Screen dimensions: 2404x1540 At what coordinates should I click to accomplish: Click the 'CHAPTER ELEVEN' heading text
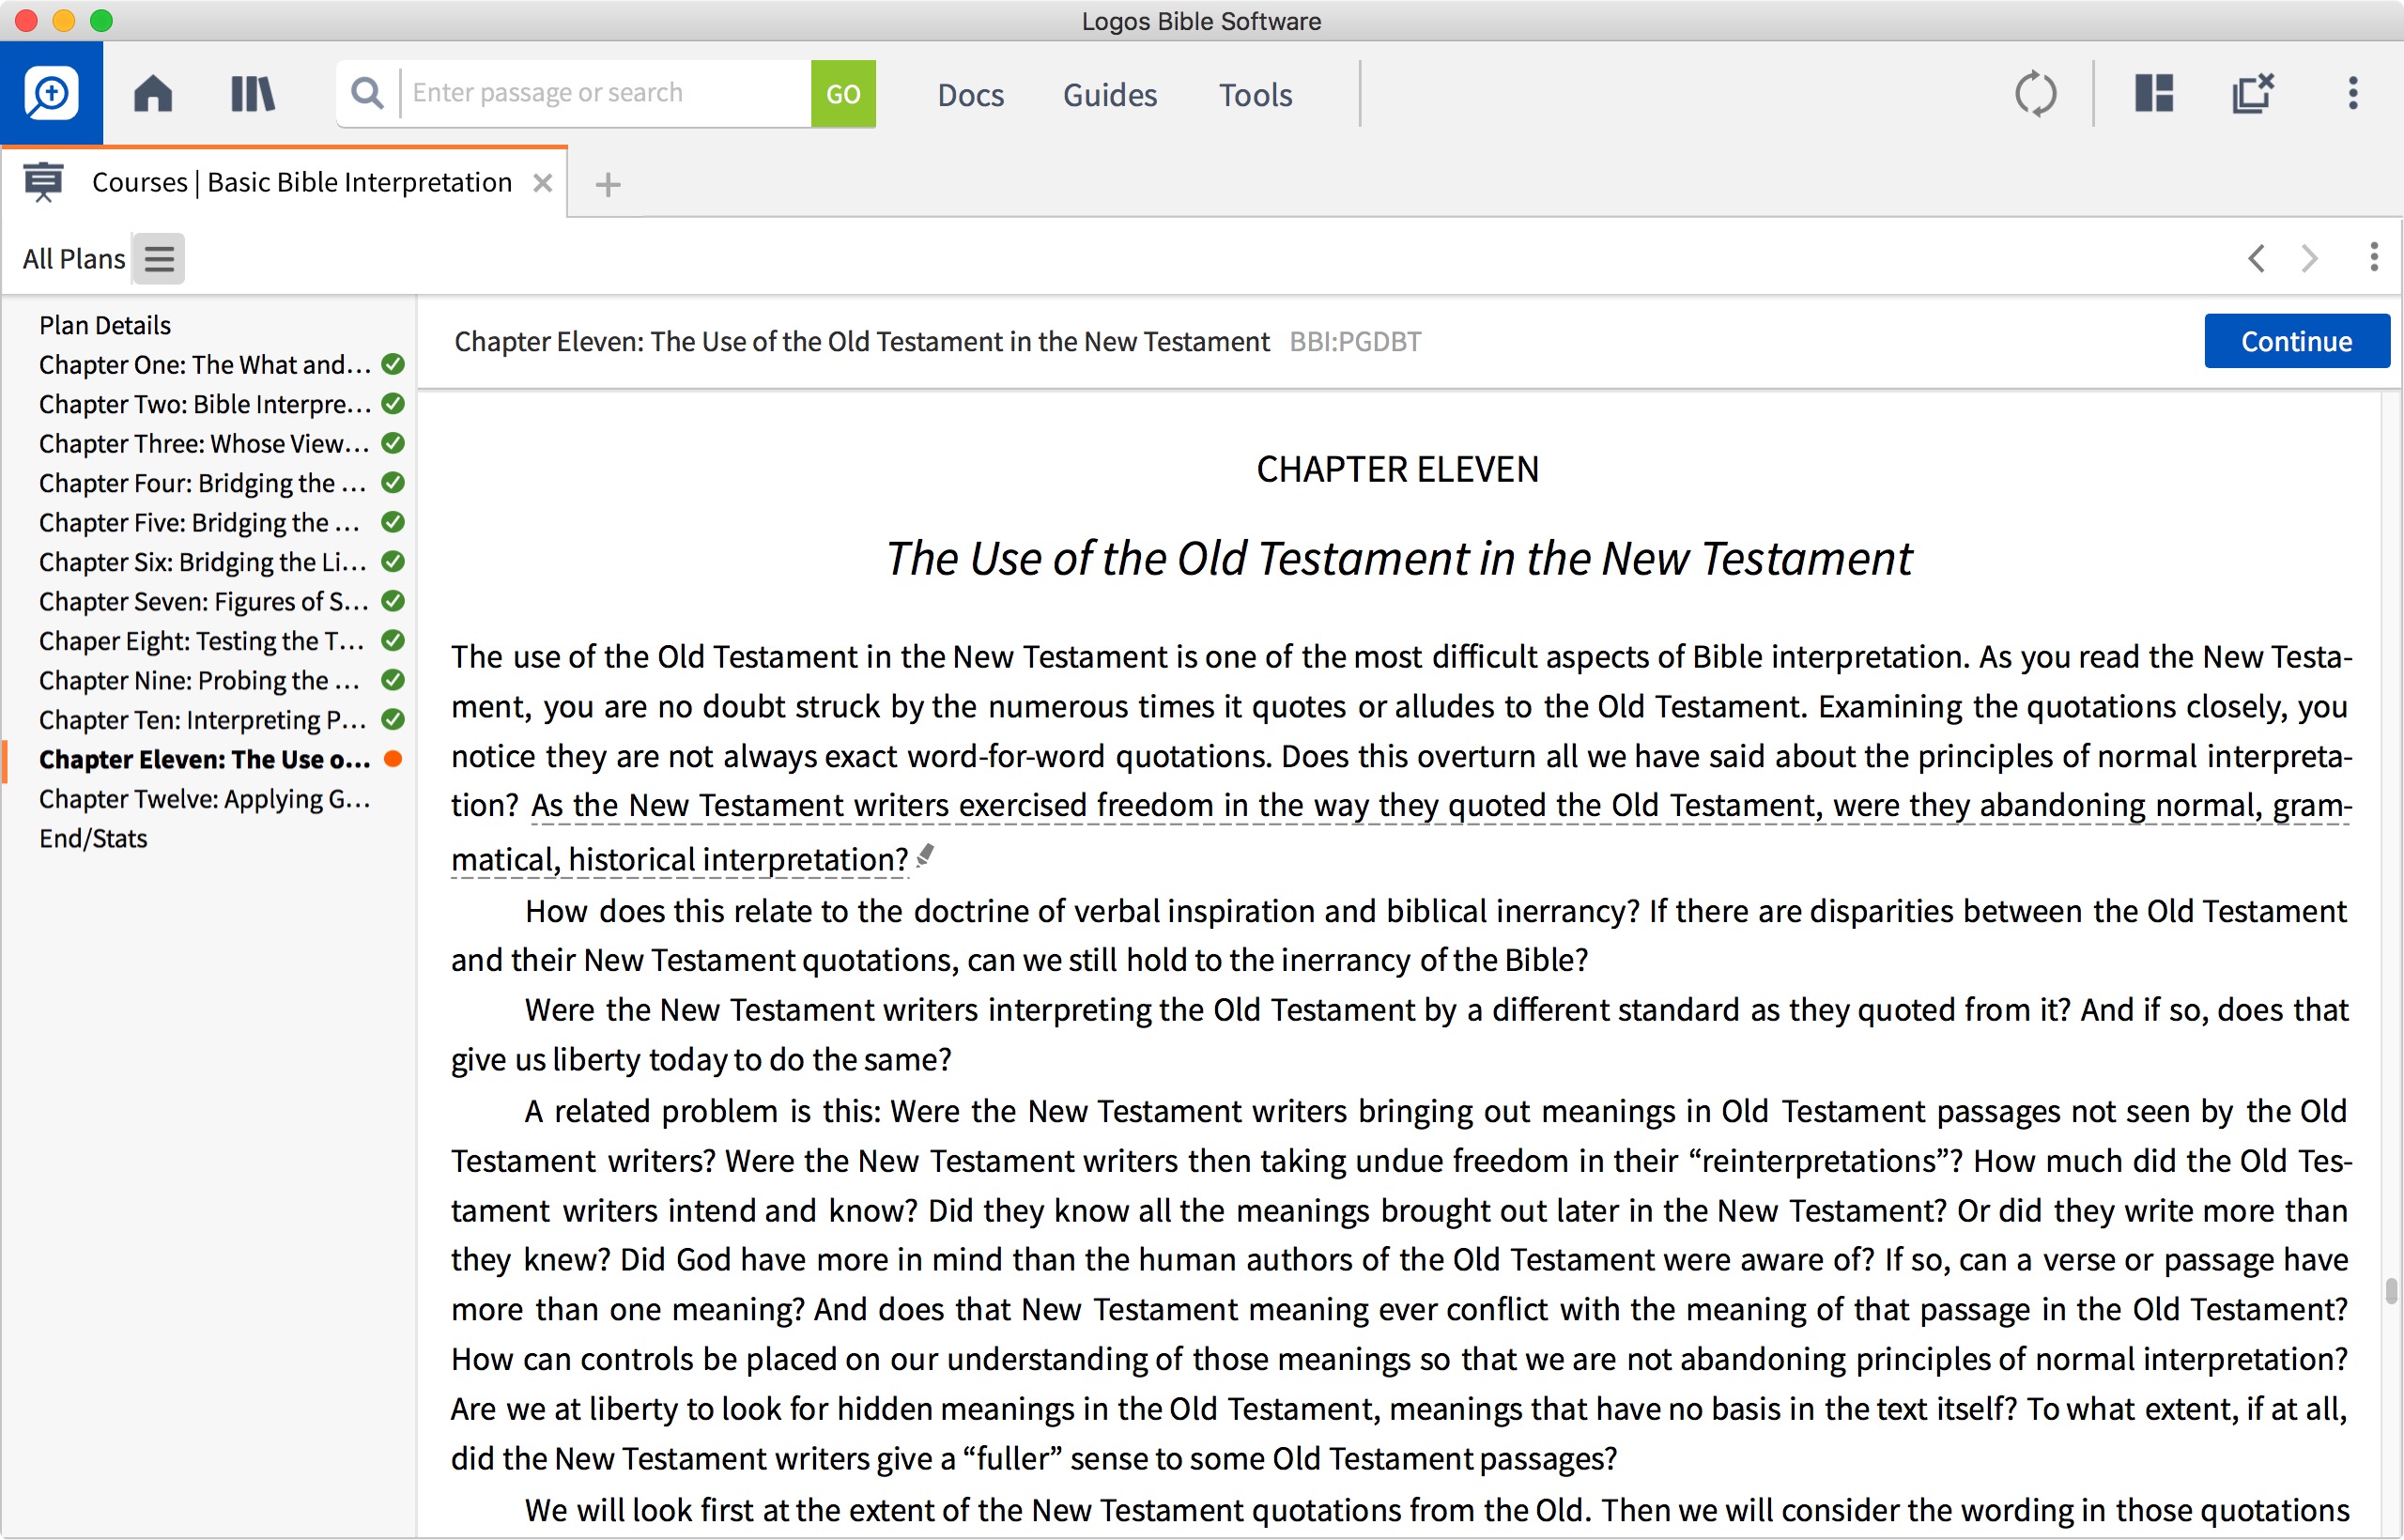[1397, 470]
